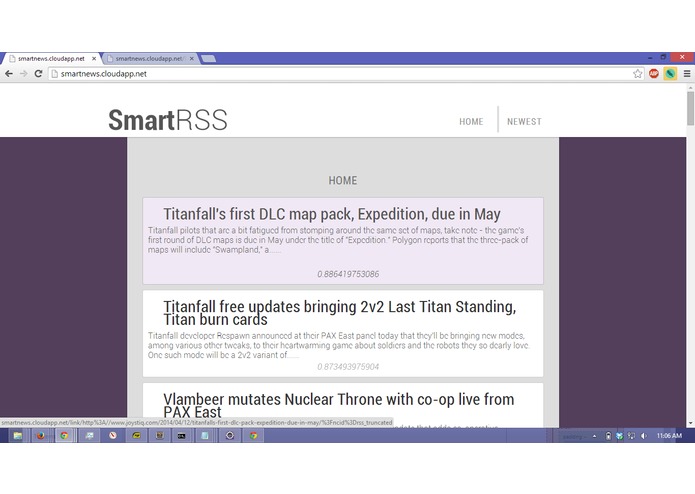The height and width of the screenshot is (494, 695).
Task: Bookmark this page with the star icon
Action: pos(637,74)
